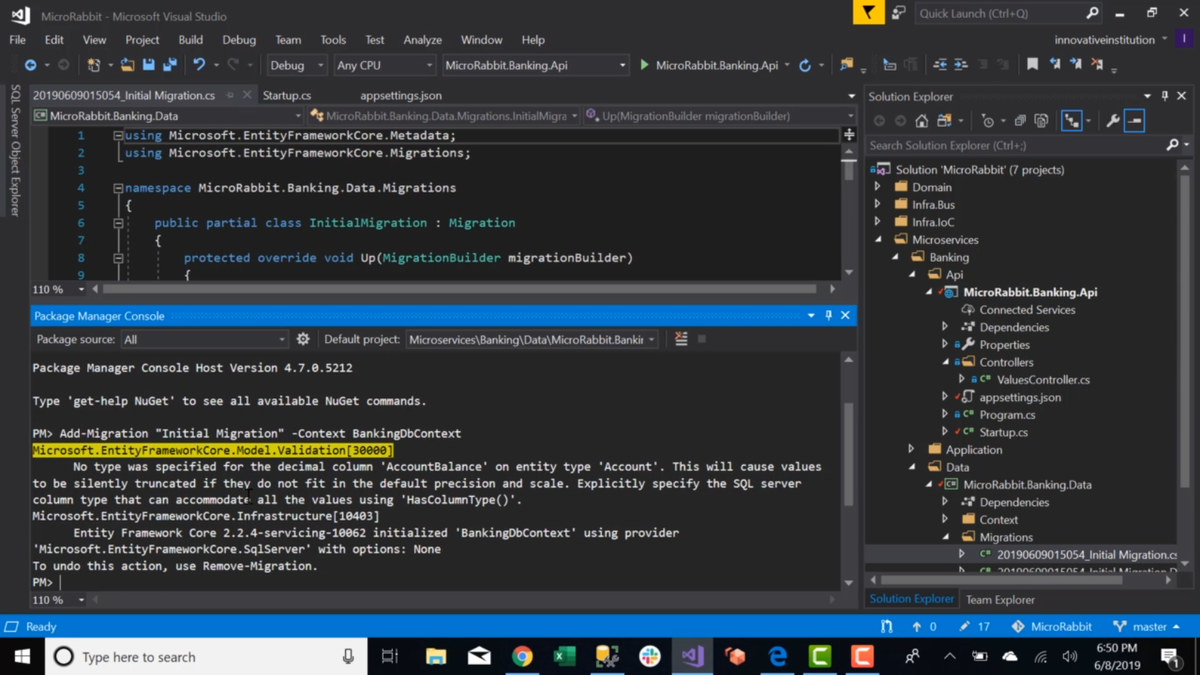Switch to the Startup.cs editor tab
This screenshot has height=675, width=1200.
coord(287,95)
